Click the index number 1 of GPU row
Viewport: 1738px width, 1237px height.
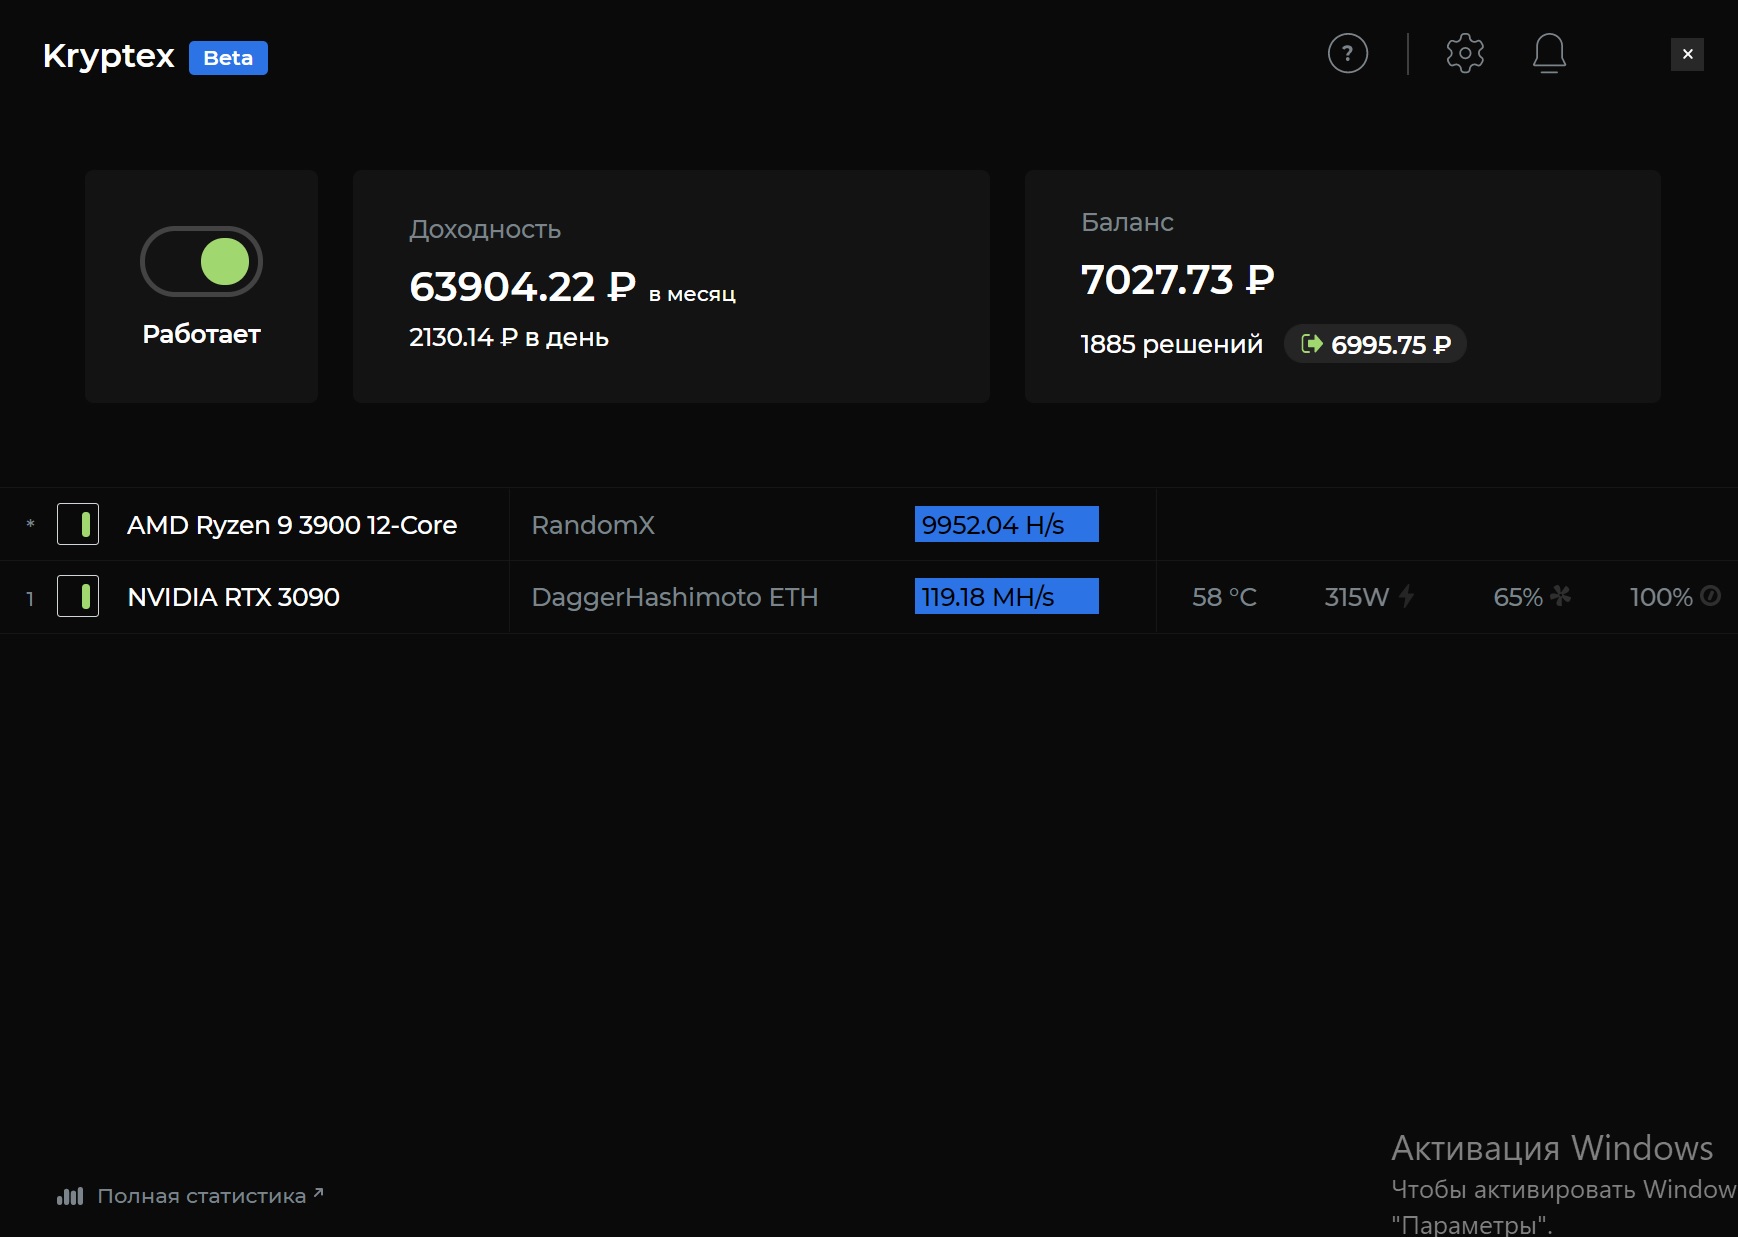click(x=30, y=598)
